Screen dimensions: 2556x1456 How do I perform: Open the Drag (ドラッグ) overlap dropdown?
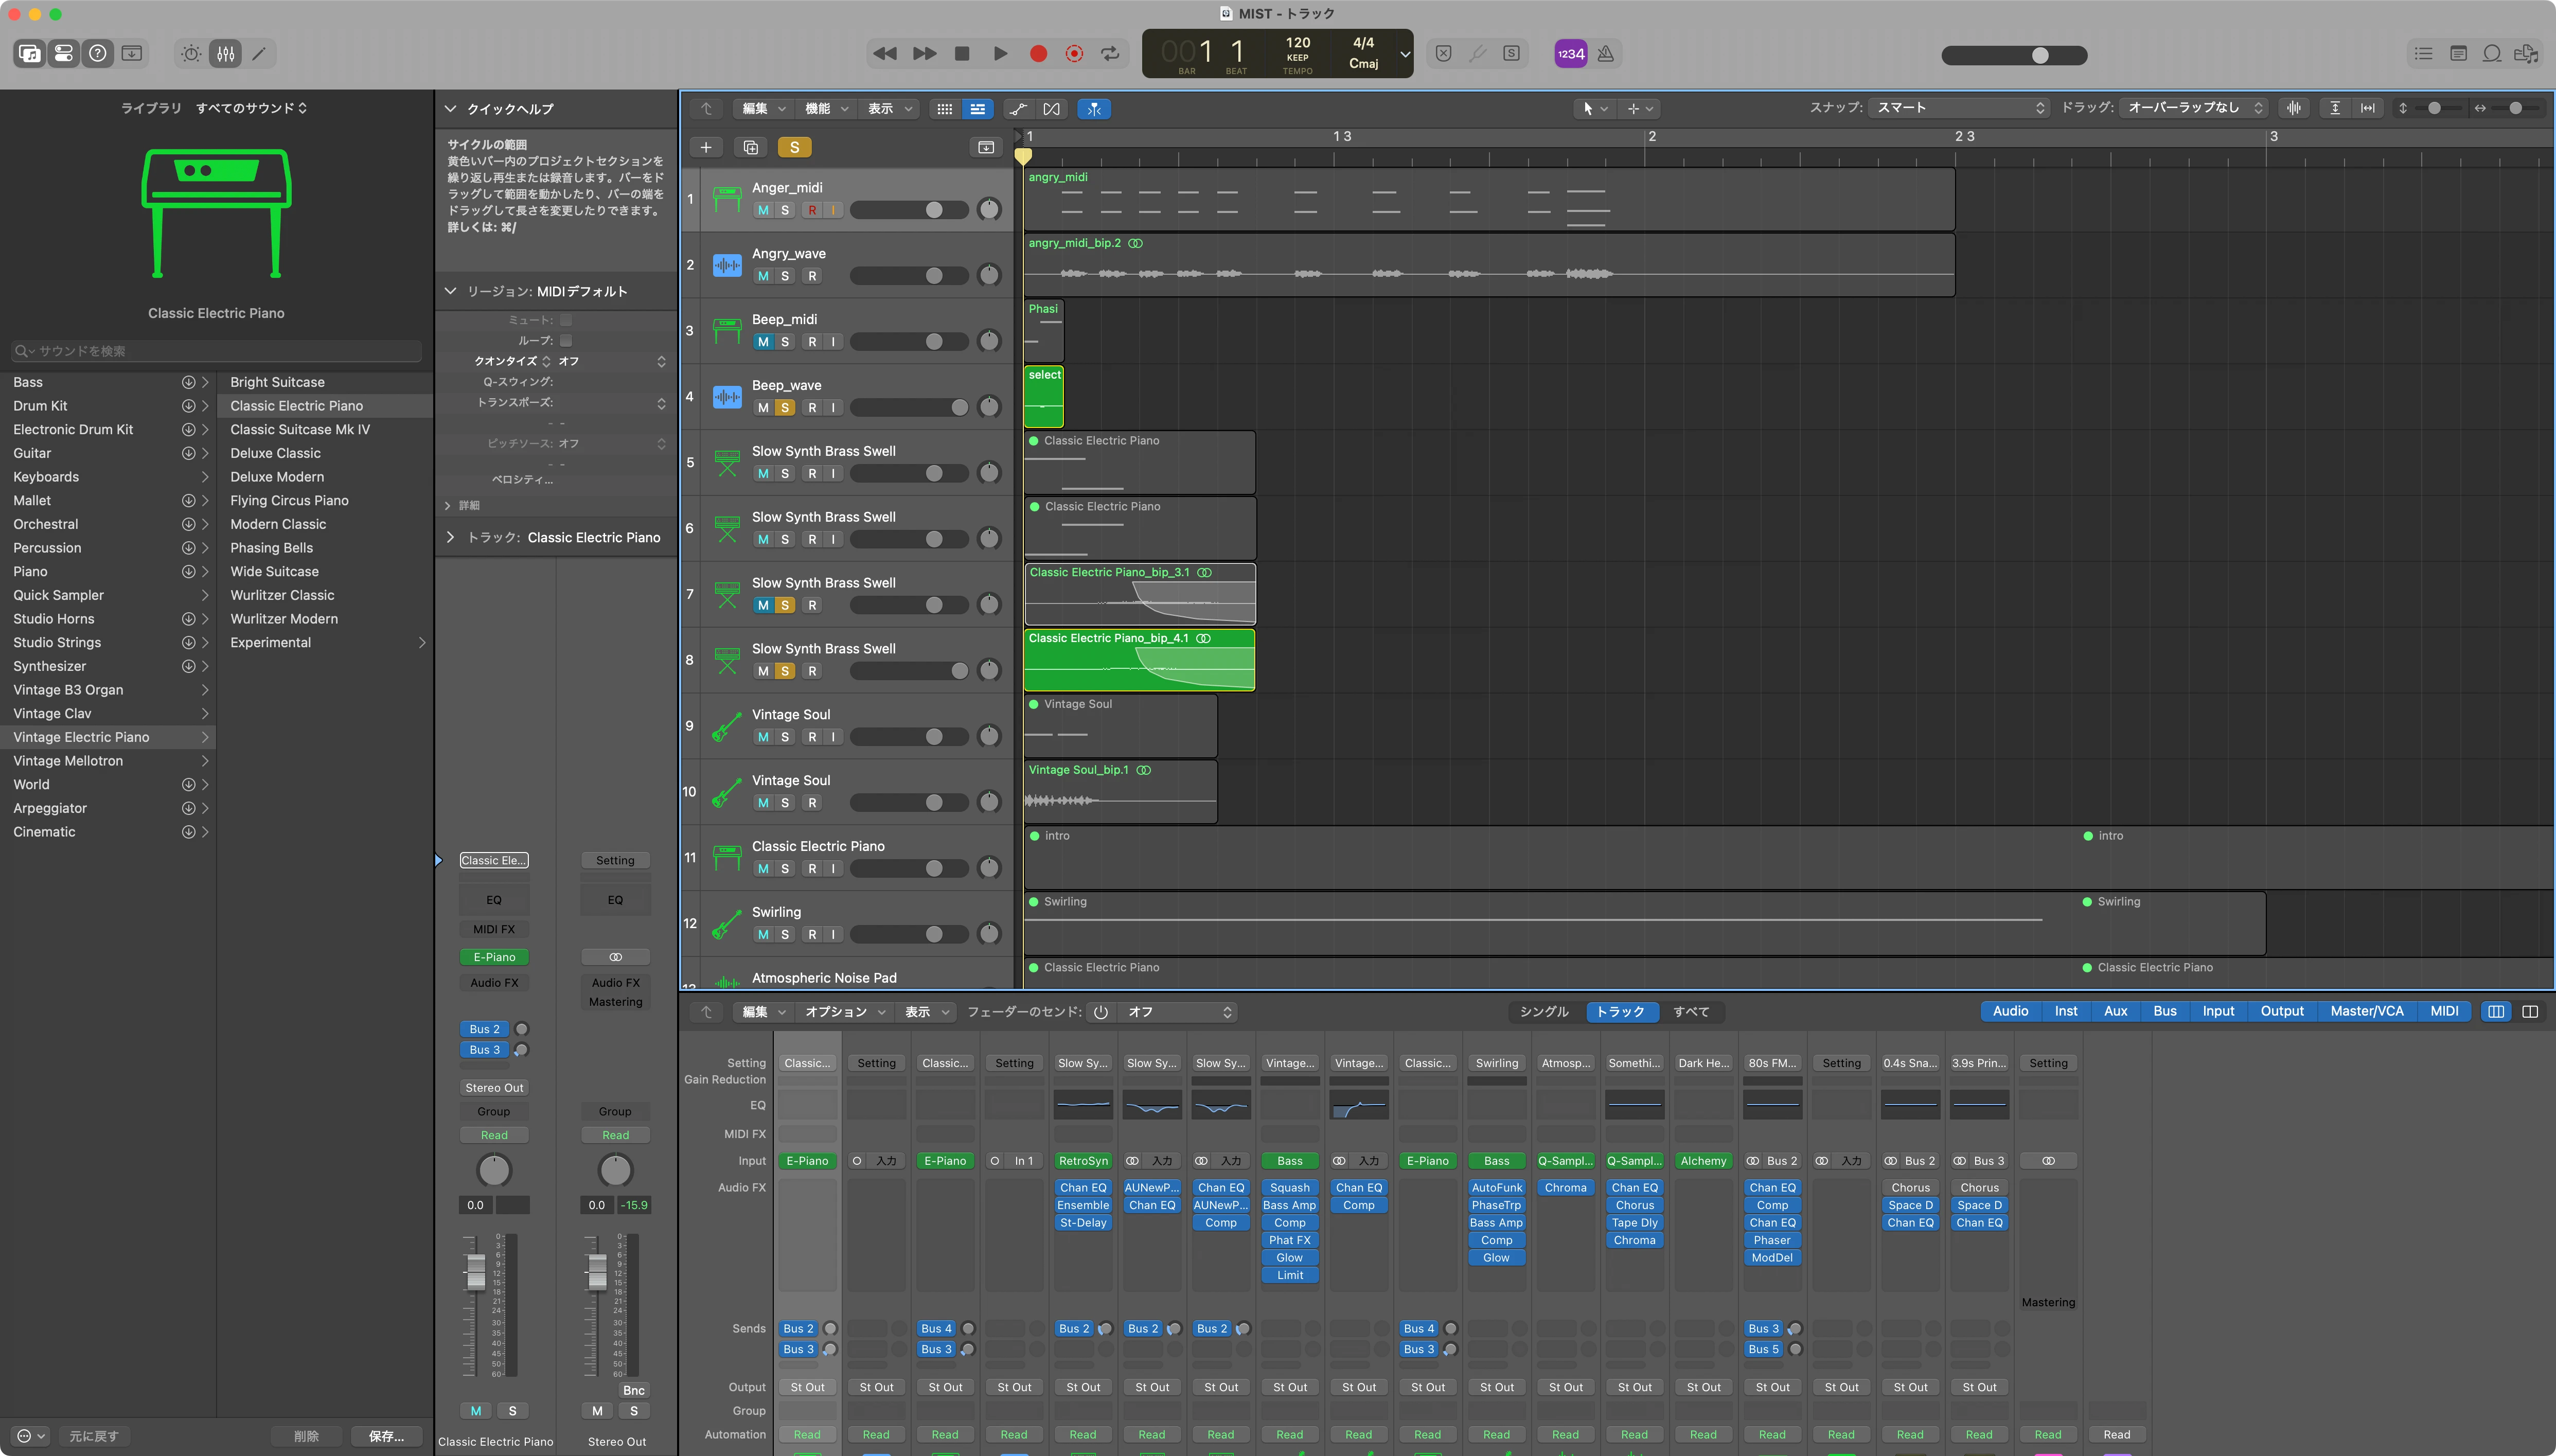point(2193,108)
